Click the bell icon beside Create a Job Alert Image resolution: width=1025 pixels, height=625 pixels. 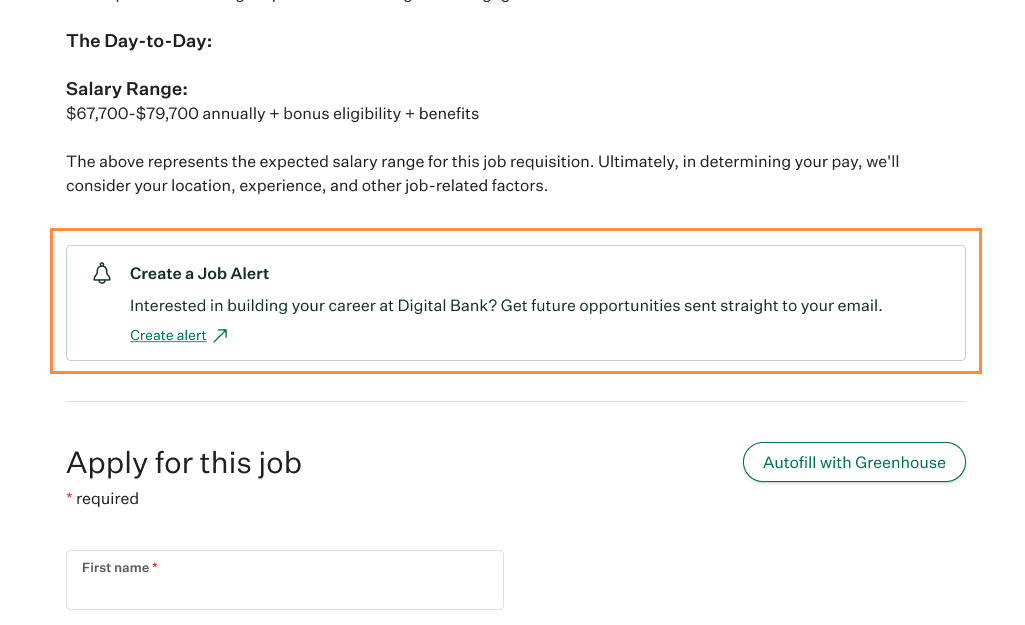[102, 273]
